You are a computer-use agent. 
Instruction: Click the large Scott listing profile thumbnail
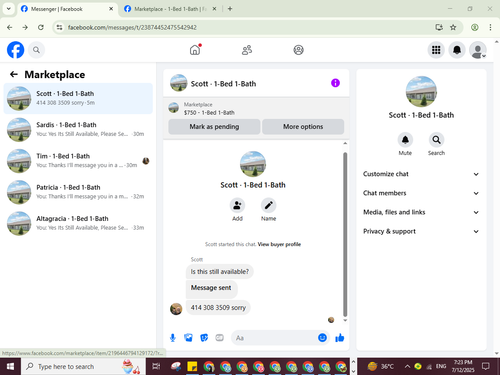click(x=421, y=92)
